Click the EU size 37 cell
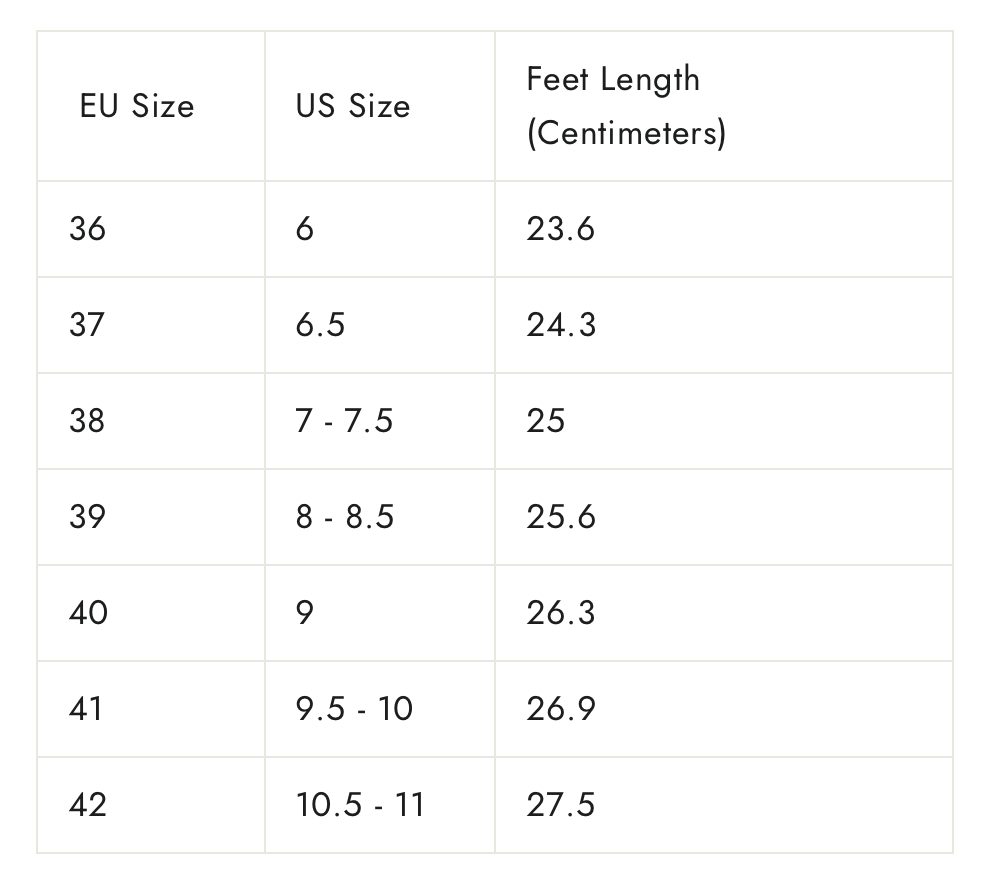This screenshot has width=982, height=878. click(87, 325)
